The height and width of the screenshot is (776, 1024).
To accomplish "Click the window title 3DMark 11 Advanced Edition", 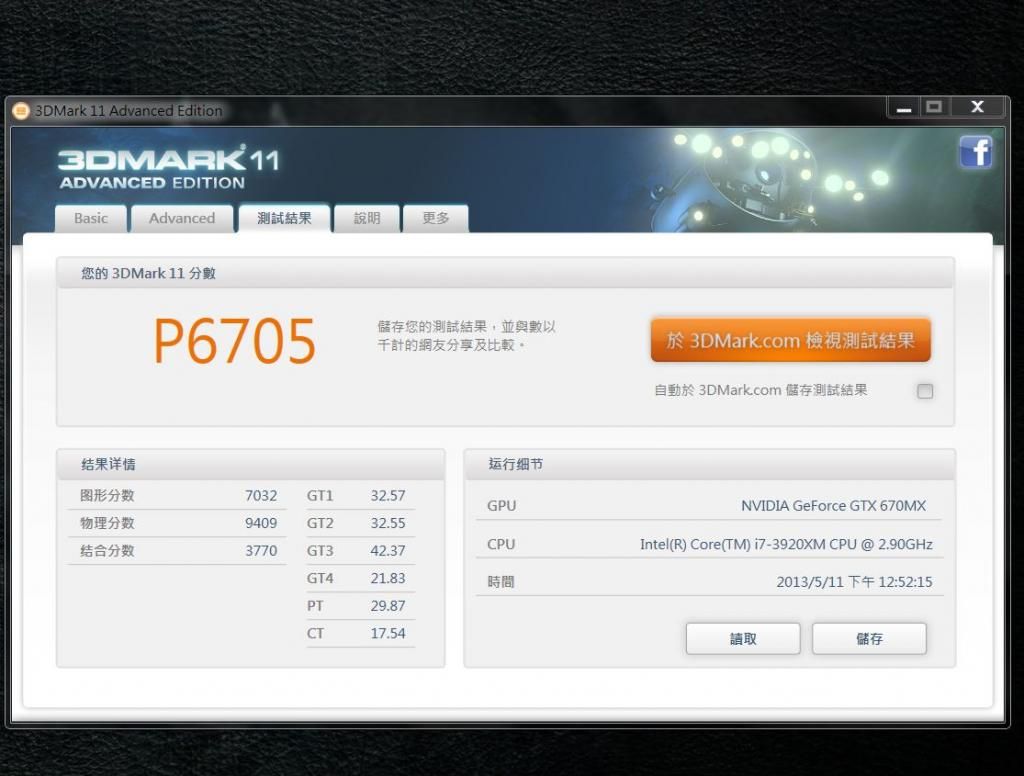I will click(129, 111).
